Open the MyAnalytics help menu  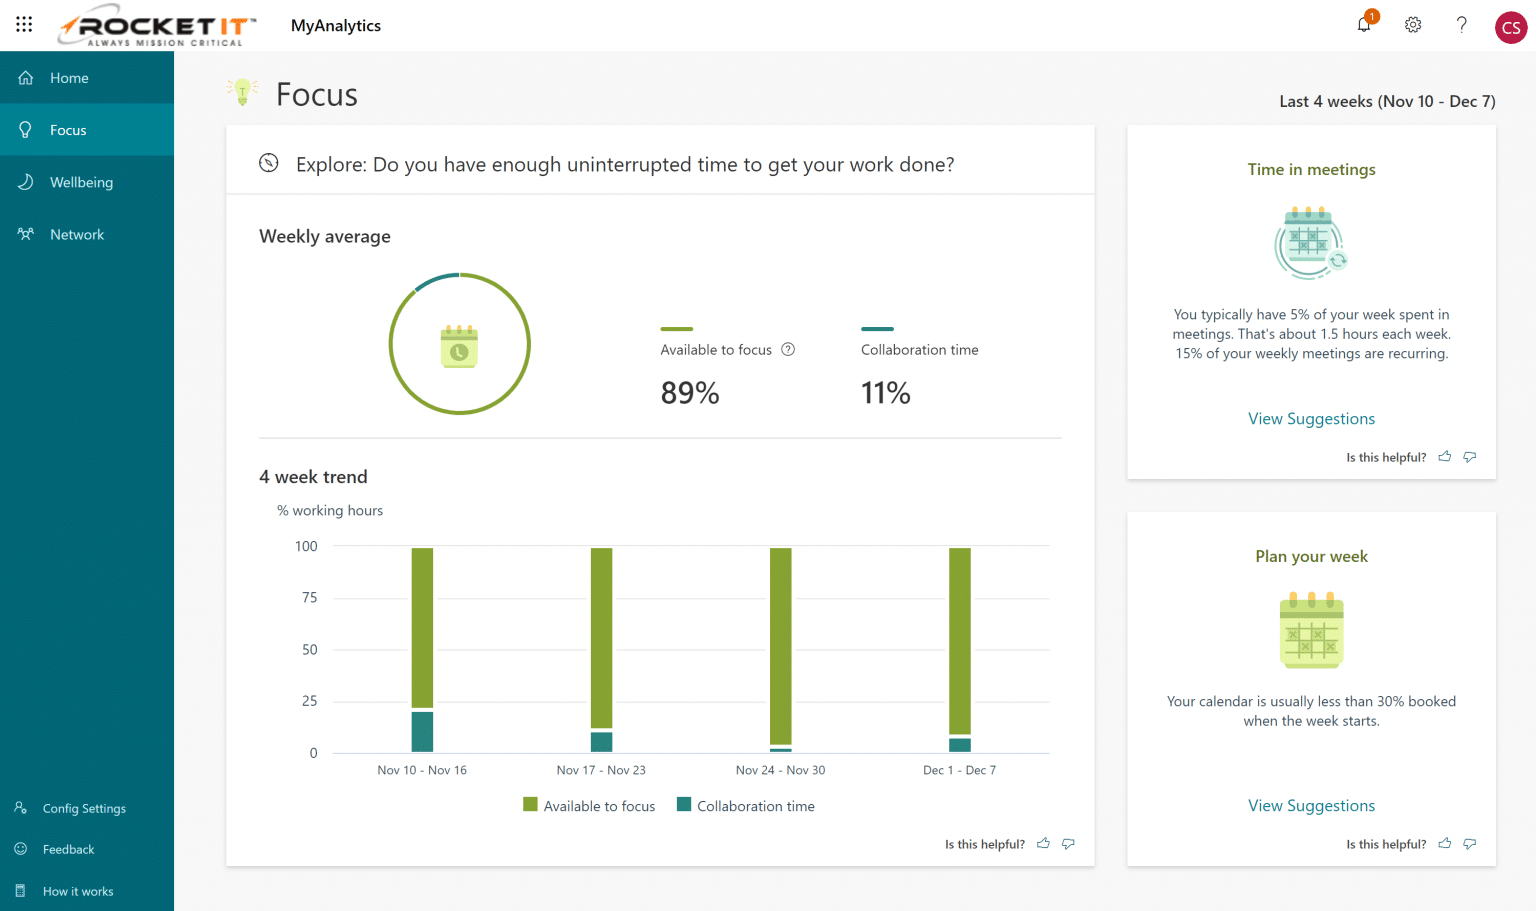point(1461,25)
